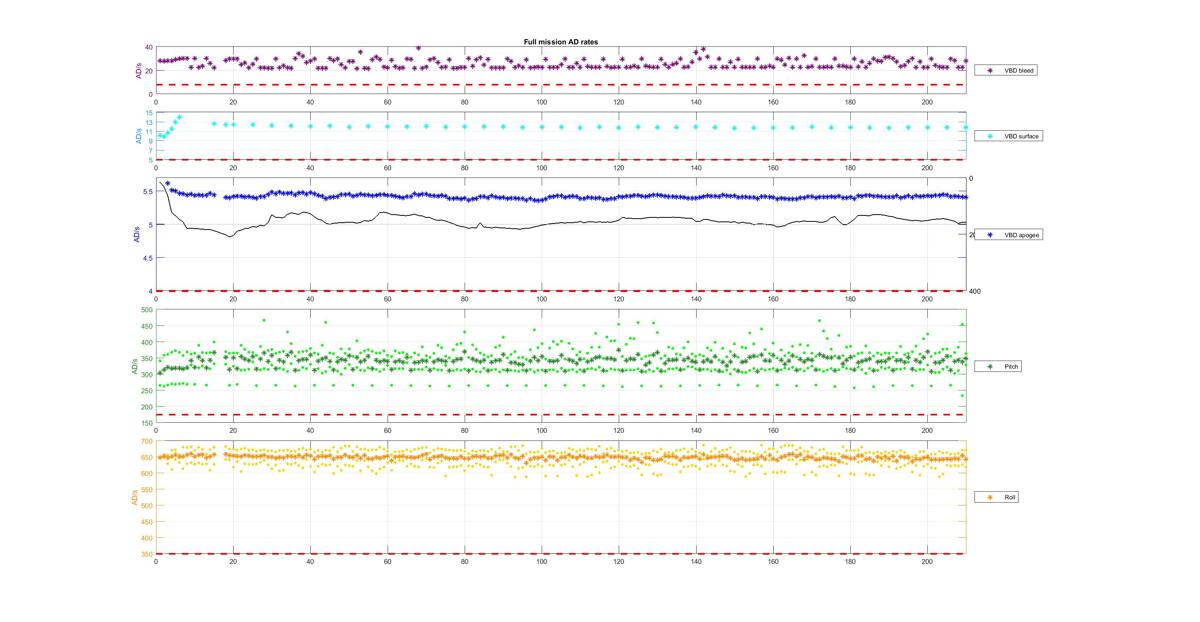1200x622 pixels.
Task: Click the VBD bleed legend marker icon
Action: 990,71
